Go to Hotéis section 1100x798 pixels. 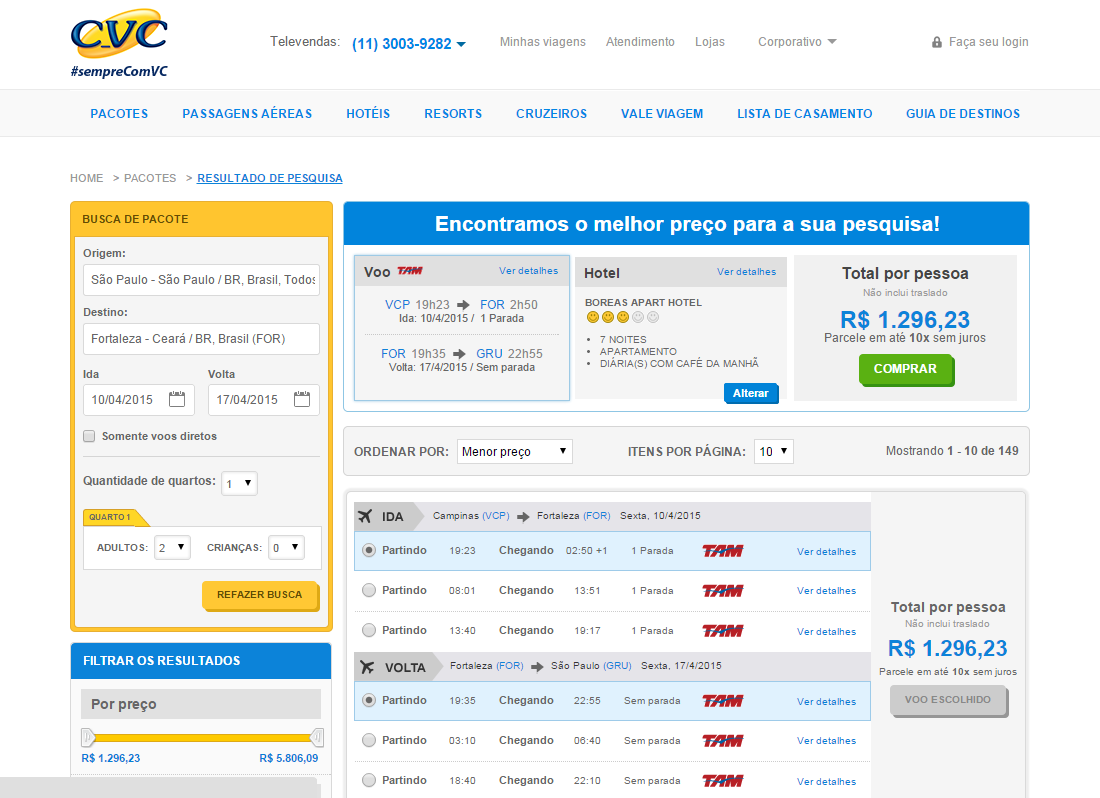368,114
